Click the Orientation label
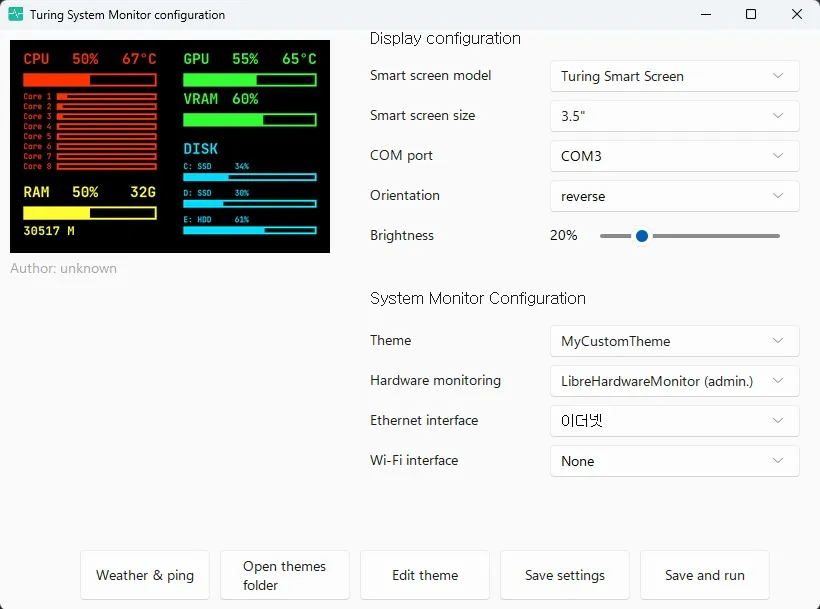 (405, 195)
